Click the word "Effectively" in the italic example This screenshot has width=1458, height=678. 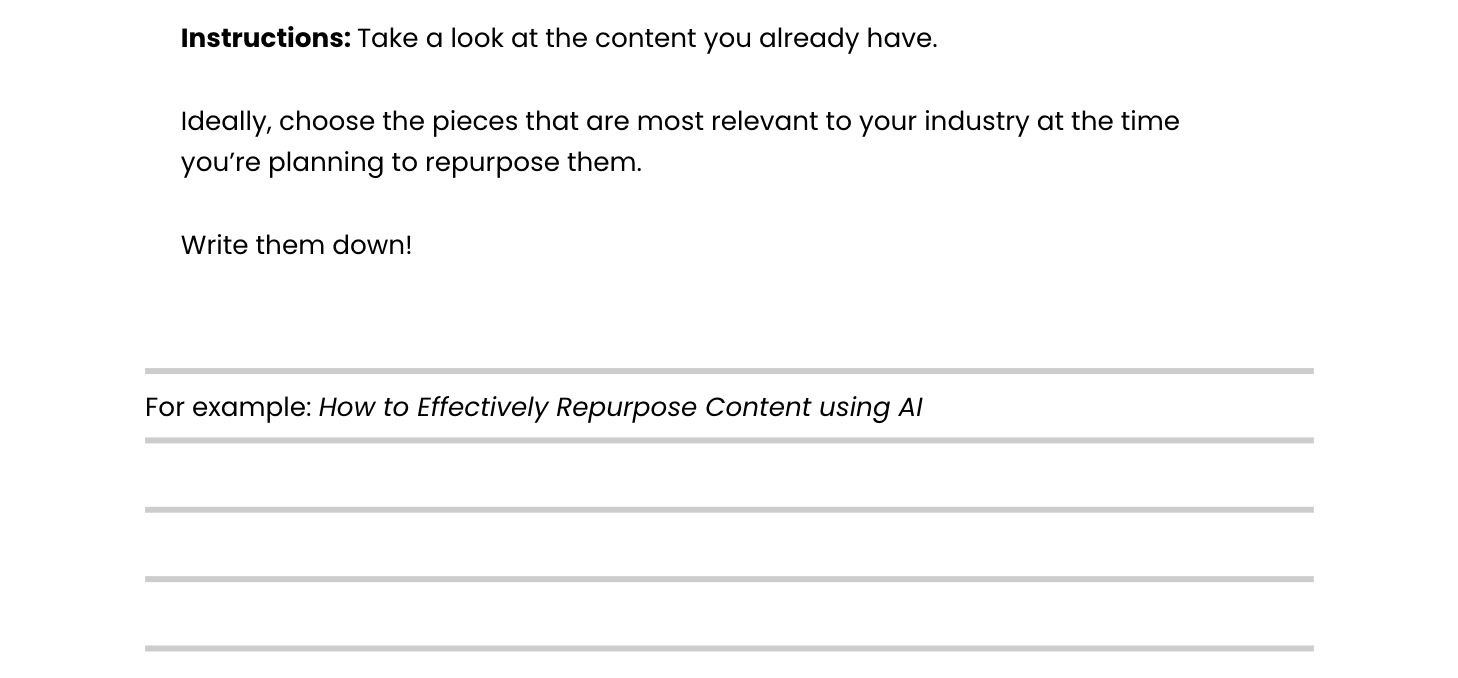[x=482, y=408]
